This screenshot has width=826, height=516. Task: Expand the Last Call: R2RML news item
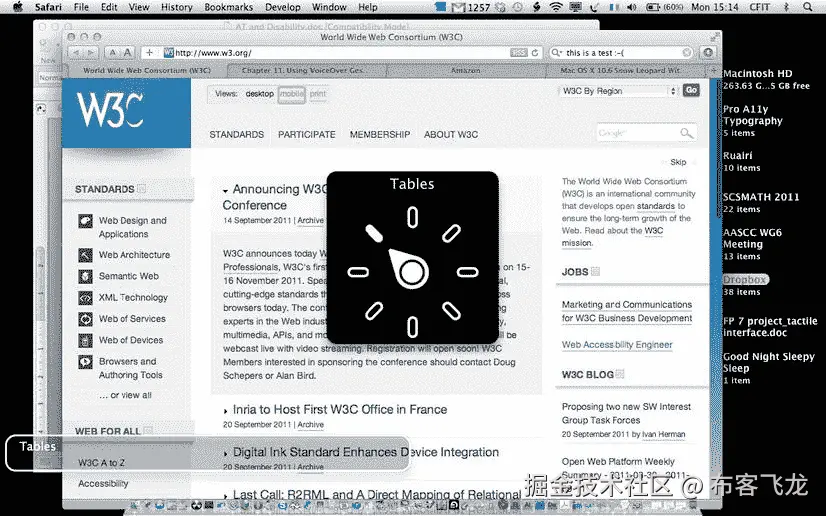click(x=225, y=496)
